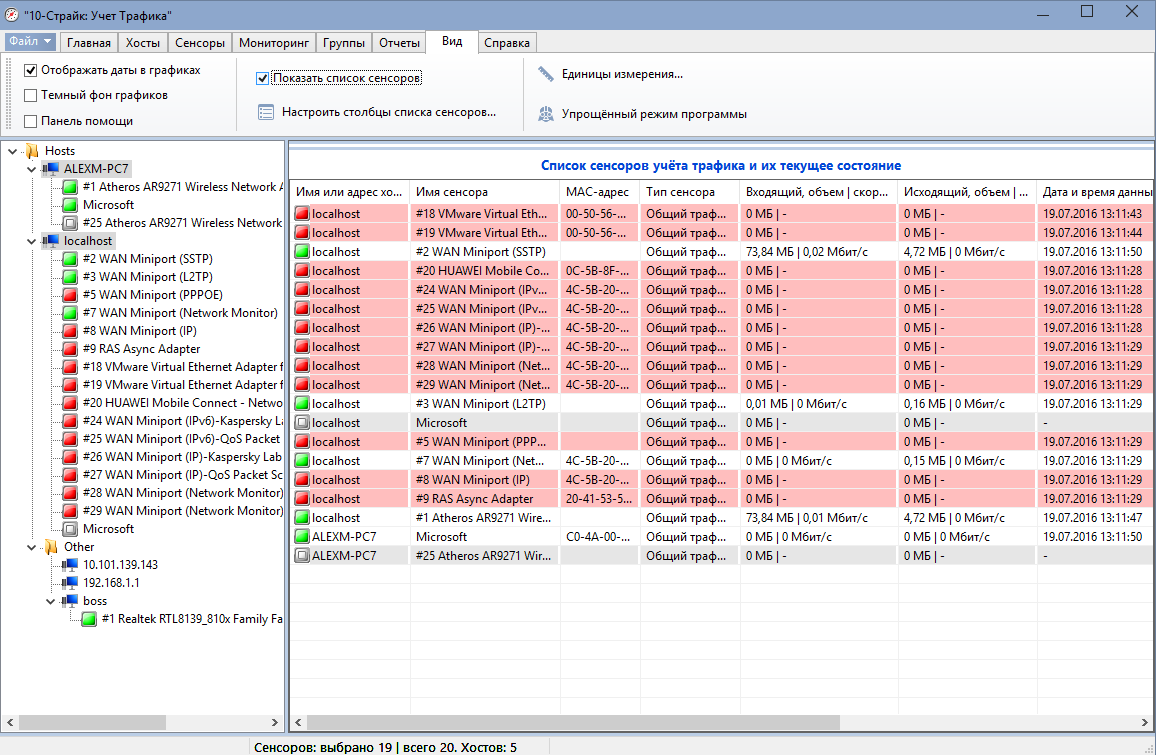The image size is (1156, 755).
Task: Click the app logo icon in title bar
Action: [11, 14]
